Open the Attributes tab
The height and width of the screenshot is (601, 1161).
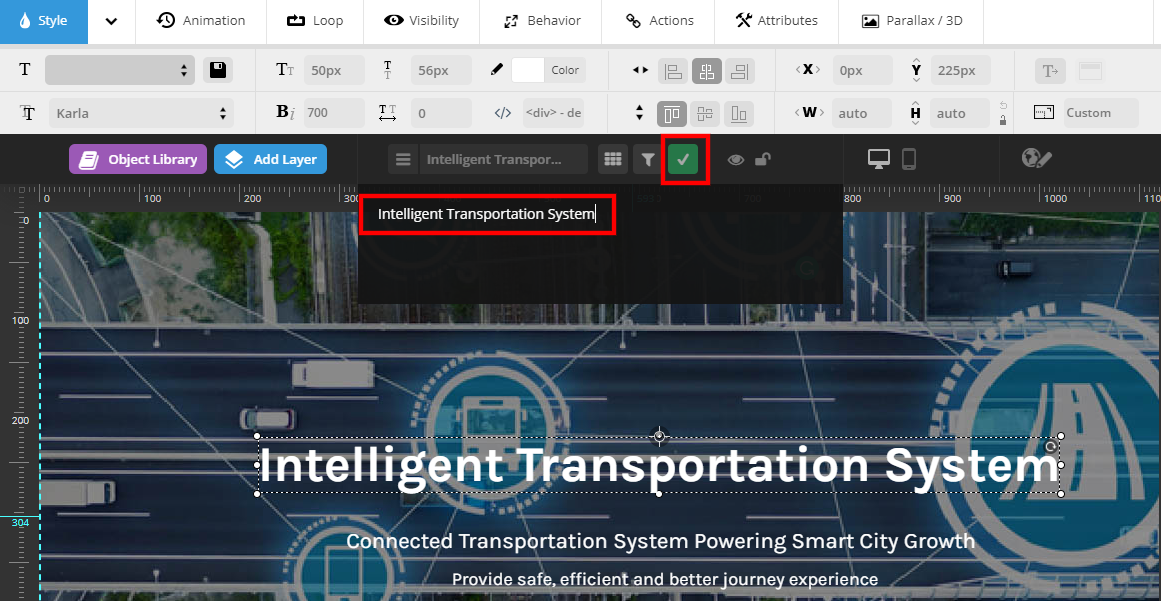(777, 21)
